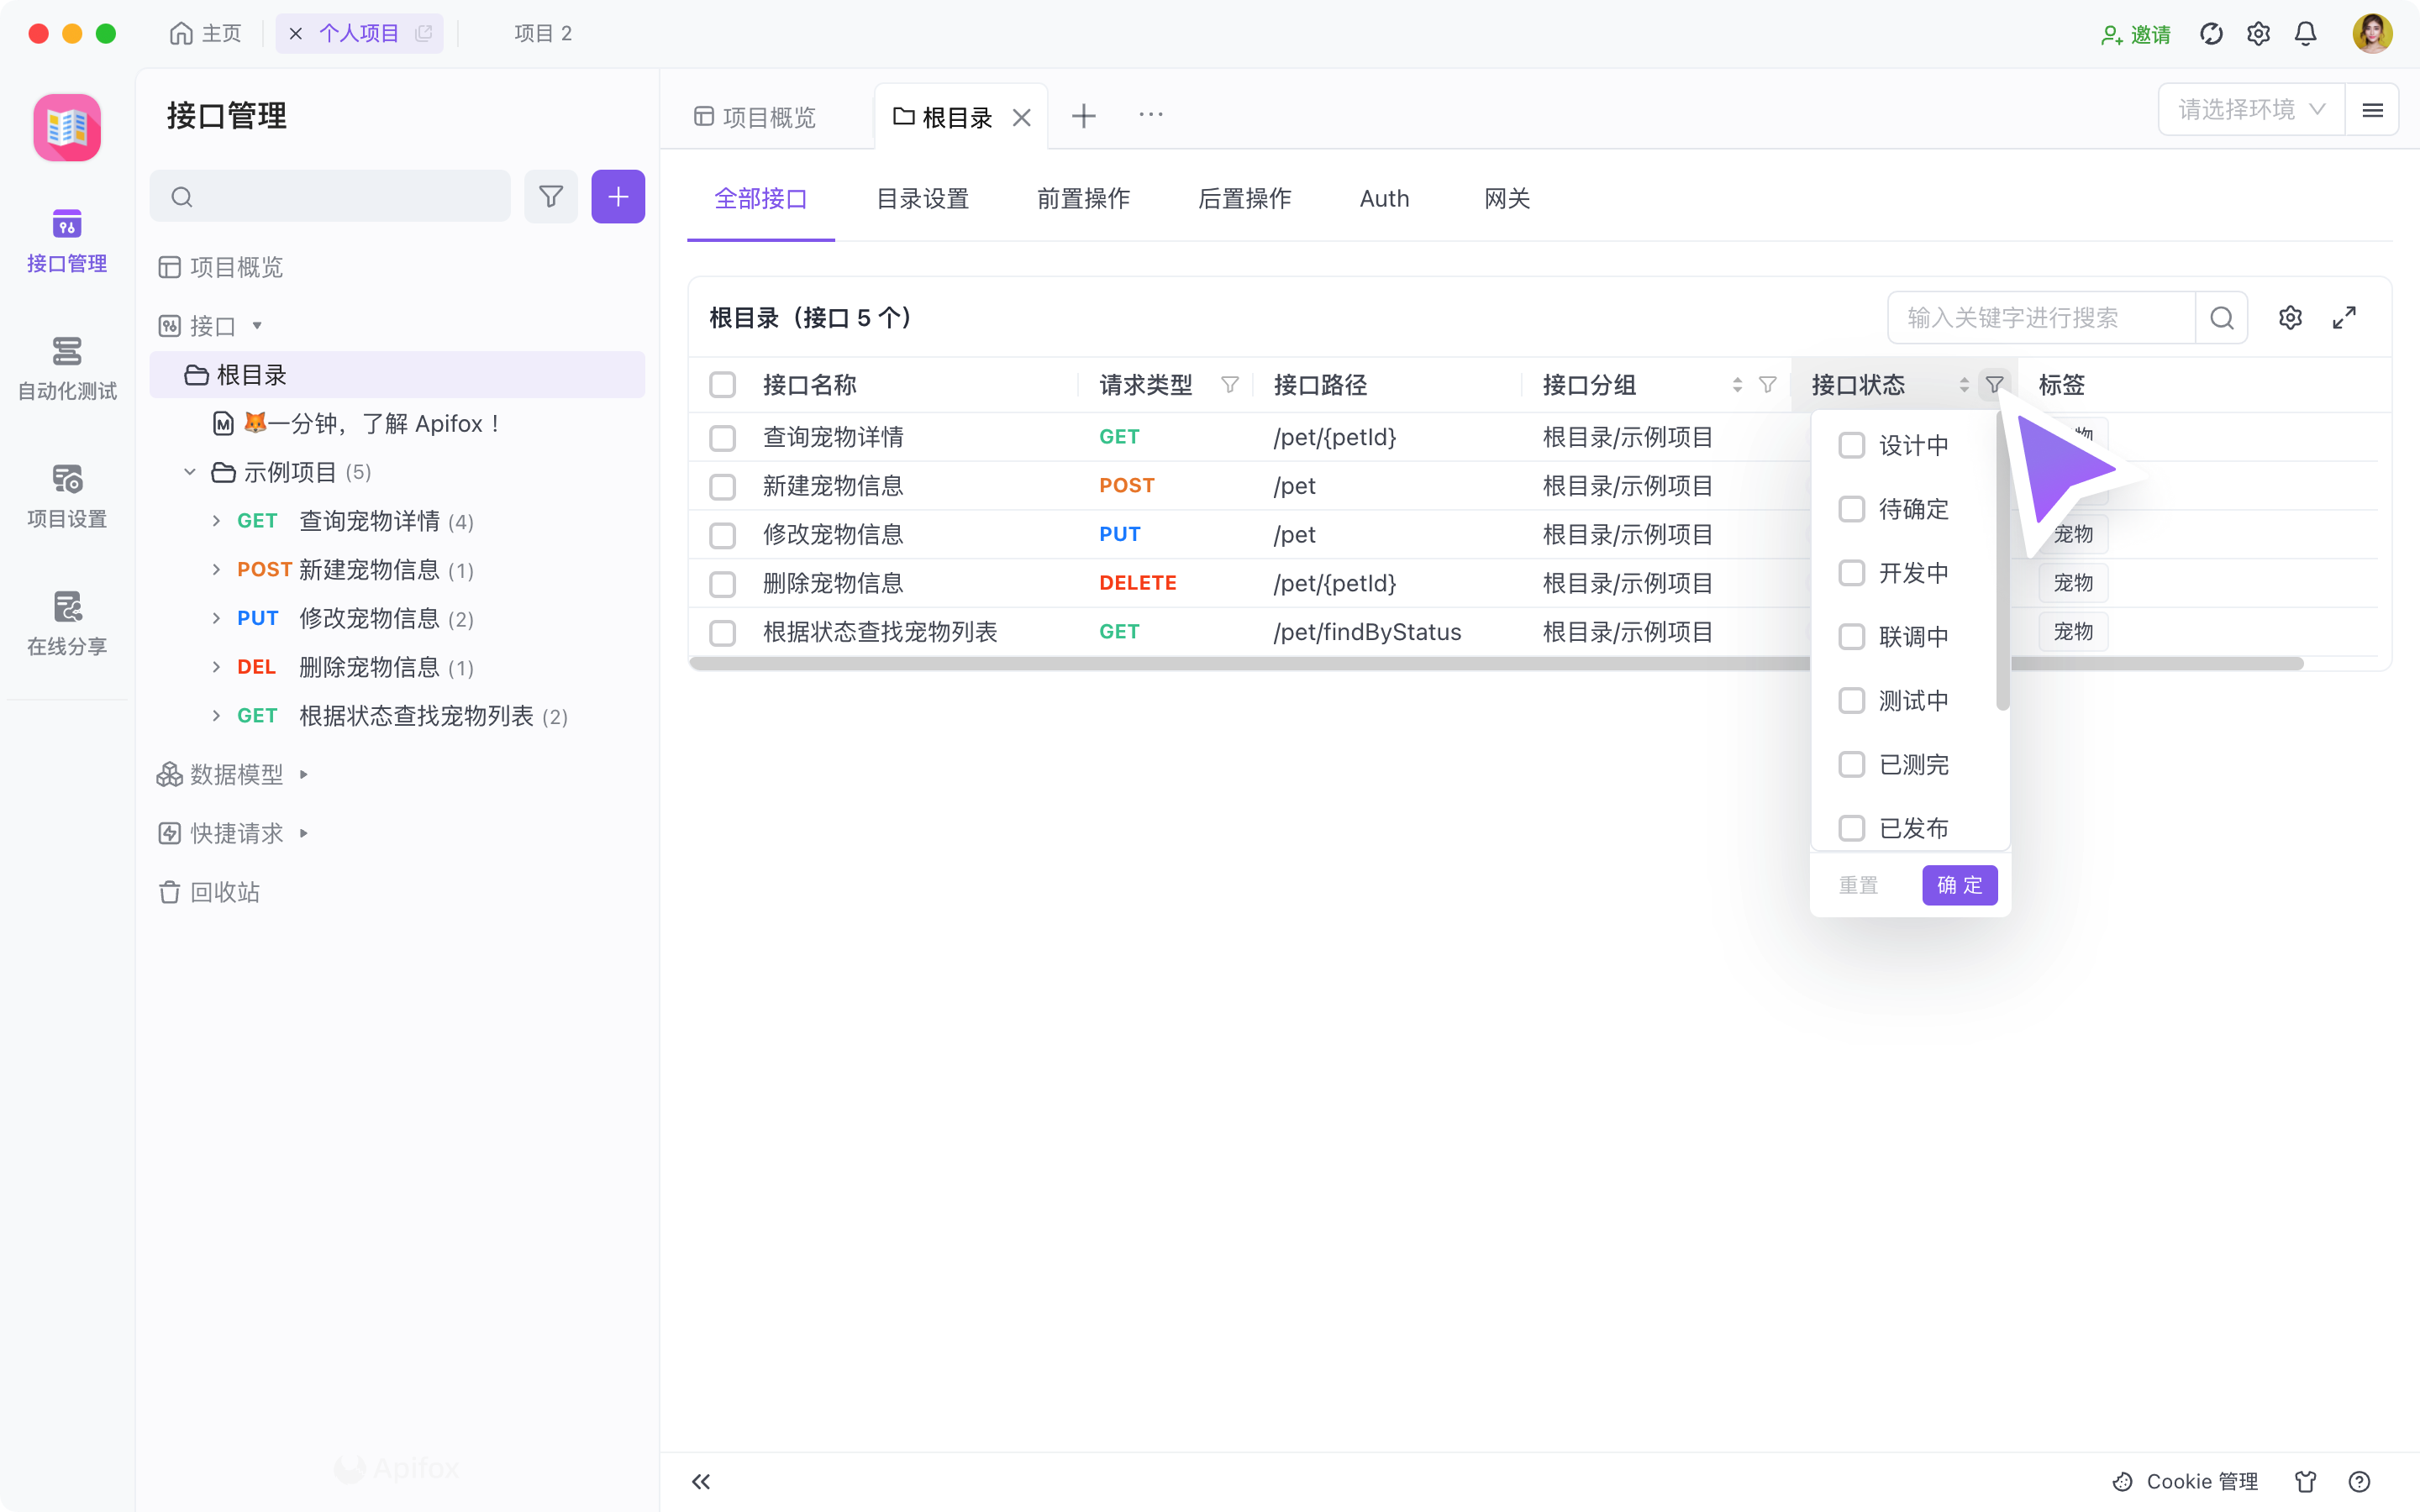This screenshot has height=1512, width=2420.
Task: Collapse the 示例项目 folder in the tree
Action: click(190, 471)
